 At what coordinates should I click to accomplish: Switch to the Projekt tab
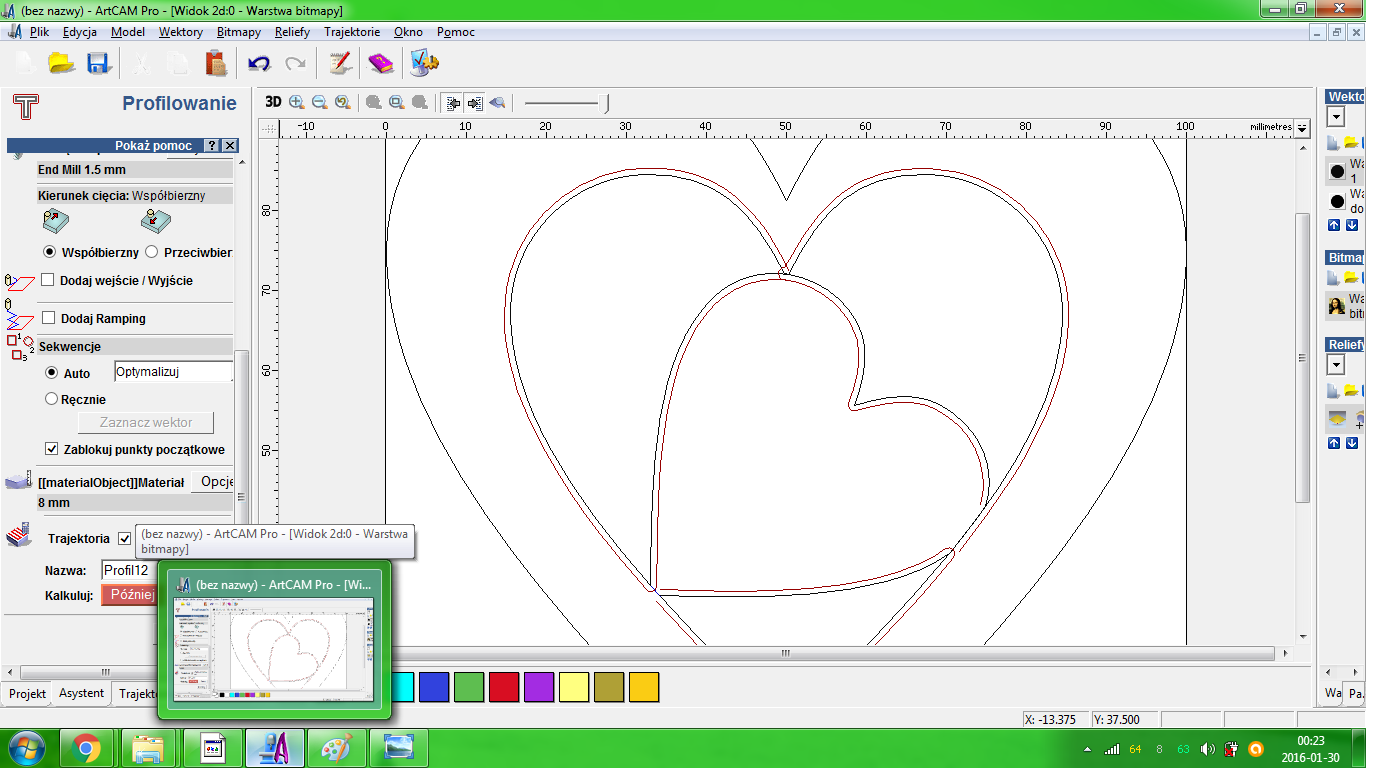click(27, 693)
